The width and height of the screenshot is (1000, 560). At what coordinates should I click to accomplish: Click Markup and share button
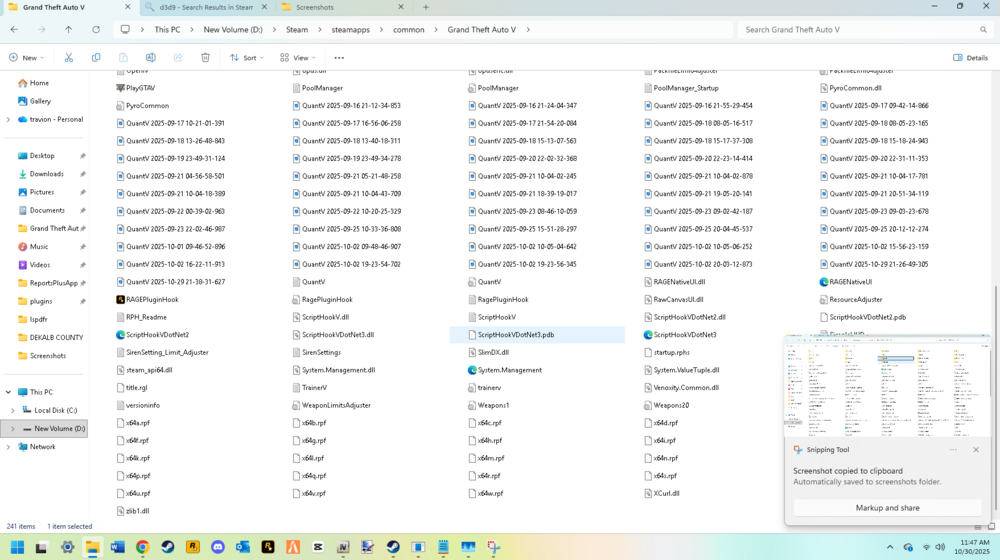tap(887, 508)
